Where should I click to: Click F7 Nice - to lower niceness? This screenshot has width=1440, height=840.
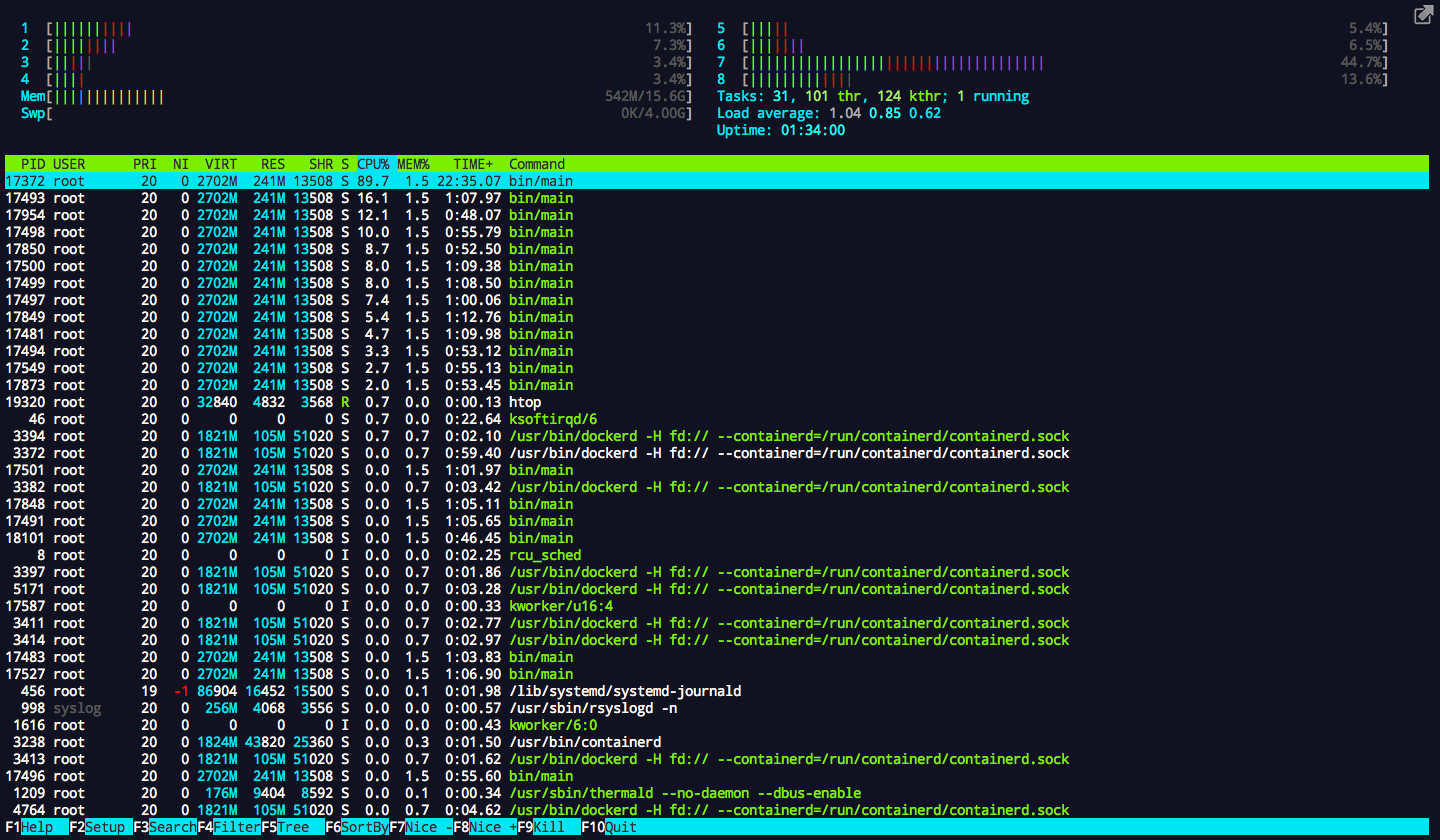(x=421, y=827)
